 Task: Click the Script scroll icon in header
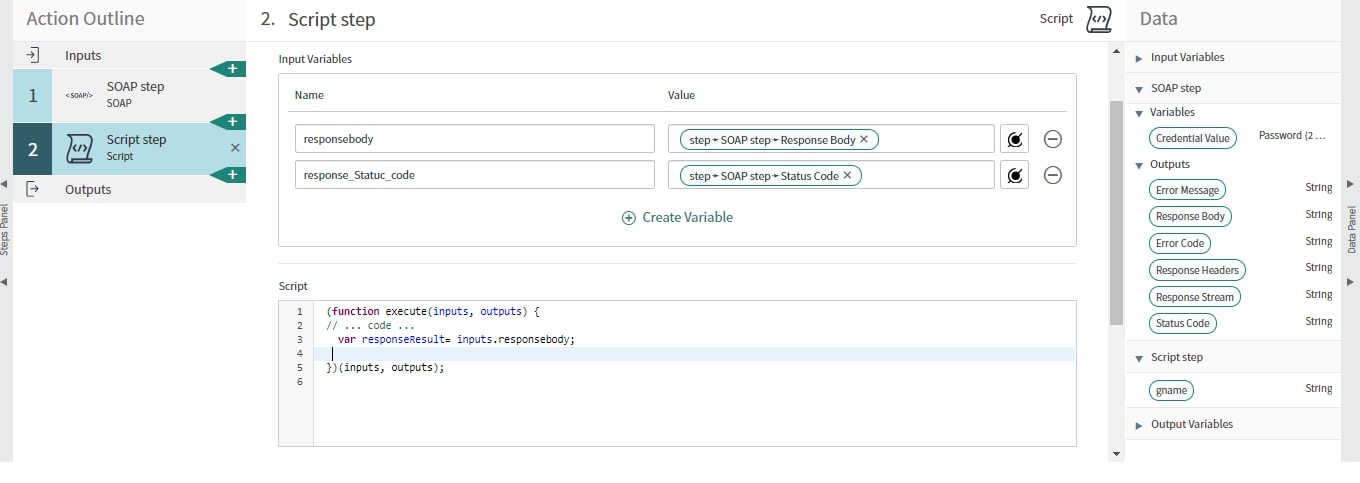point(1098,19)
